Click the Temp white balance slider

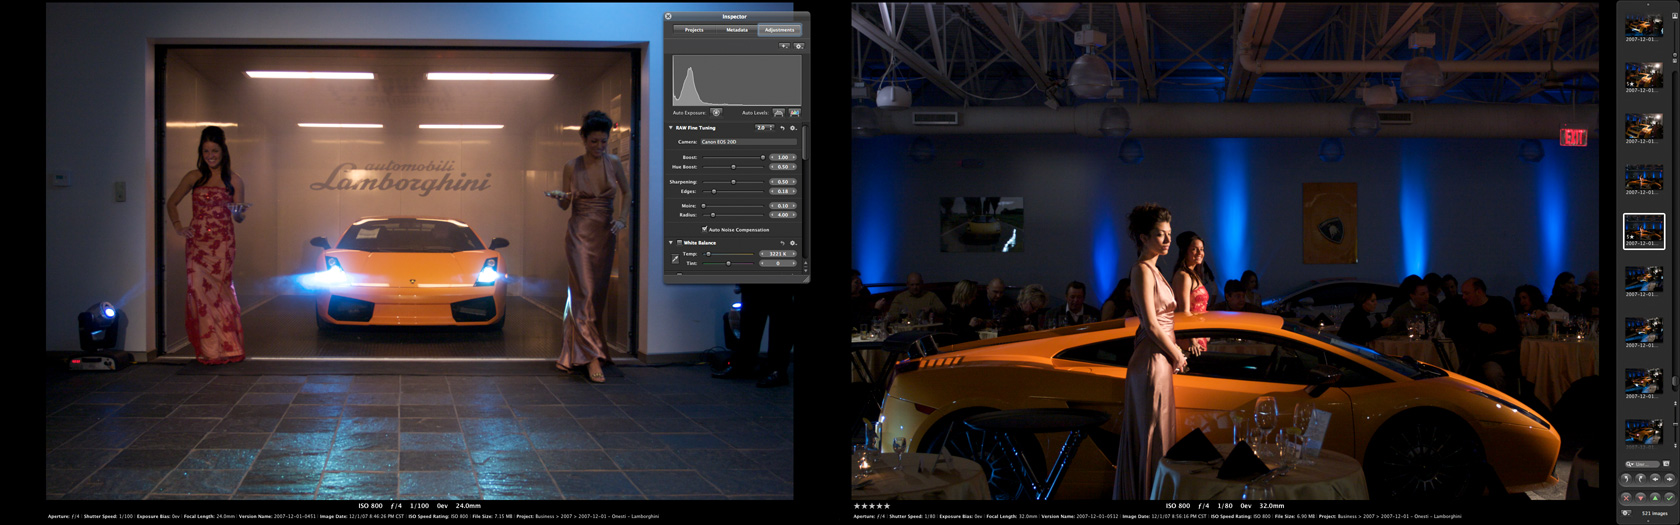coord(729,254)
